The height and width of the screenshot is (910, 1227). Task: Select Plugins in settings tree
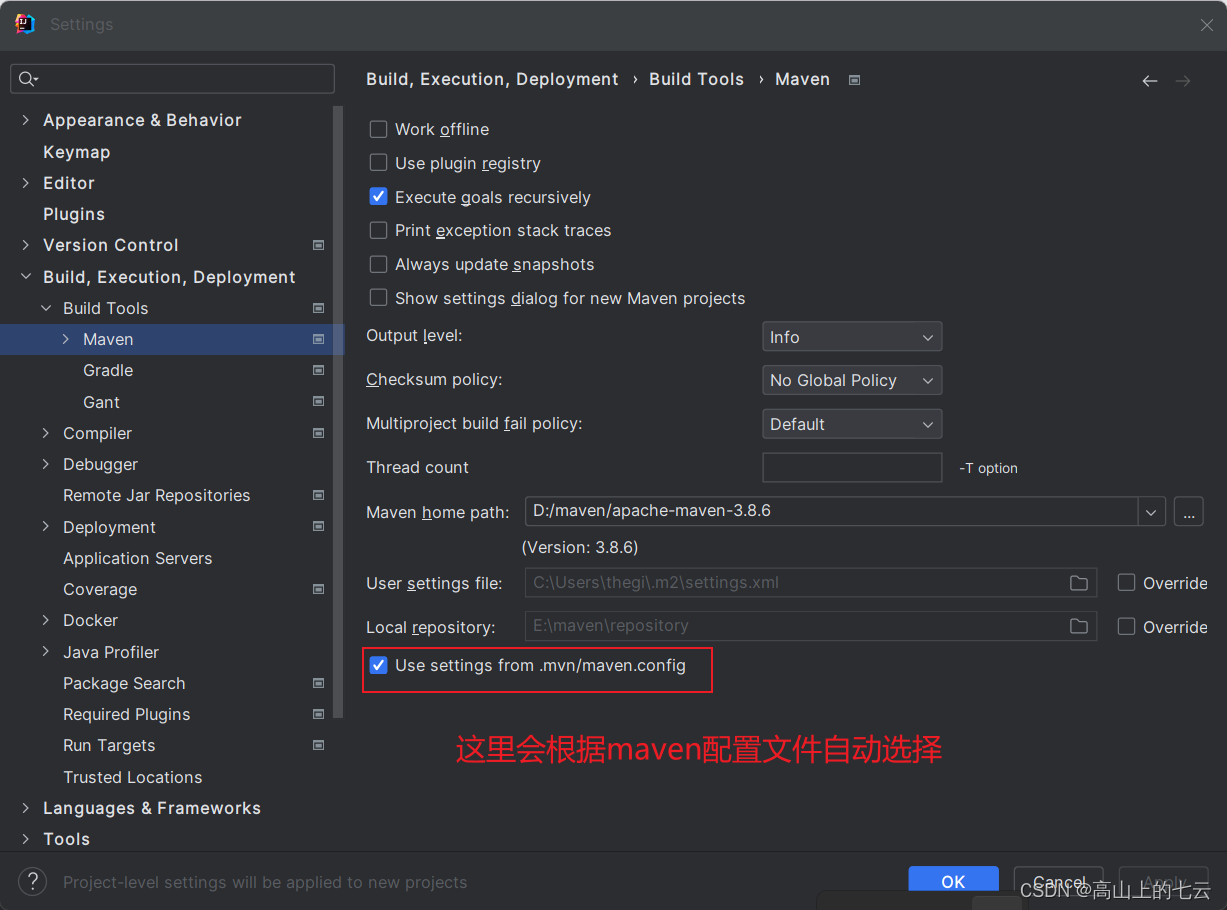pos(74,214)
